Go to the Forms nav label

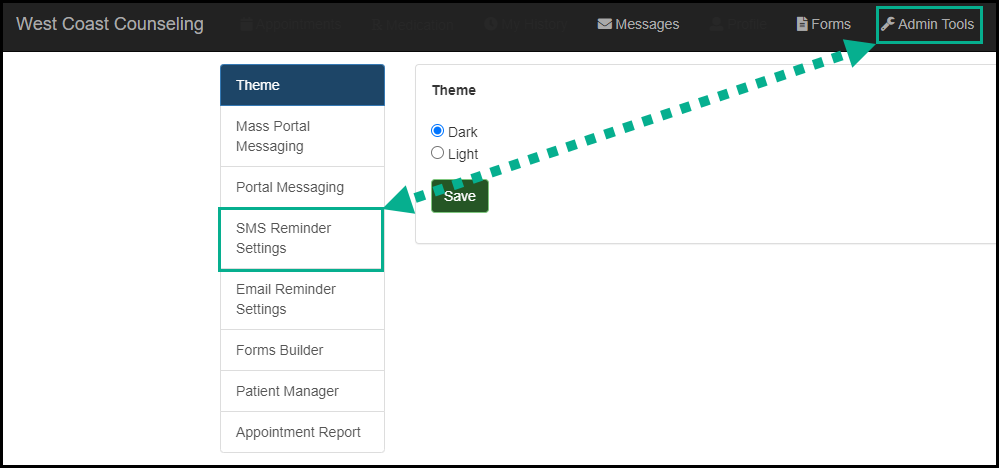click(x=831, y=24)
